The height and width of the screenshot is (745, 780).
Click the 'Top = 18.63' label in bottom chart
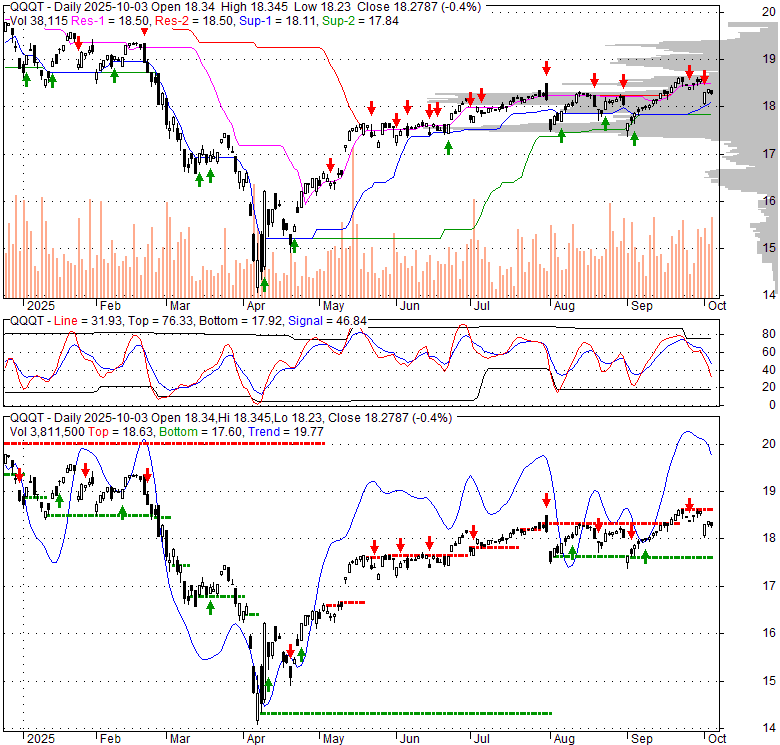point(121,432)
